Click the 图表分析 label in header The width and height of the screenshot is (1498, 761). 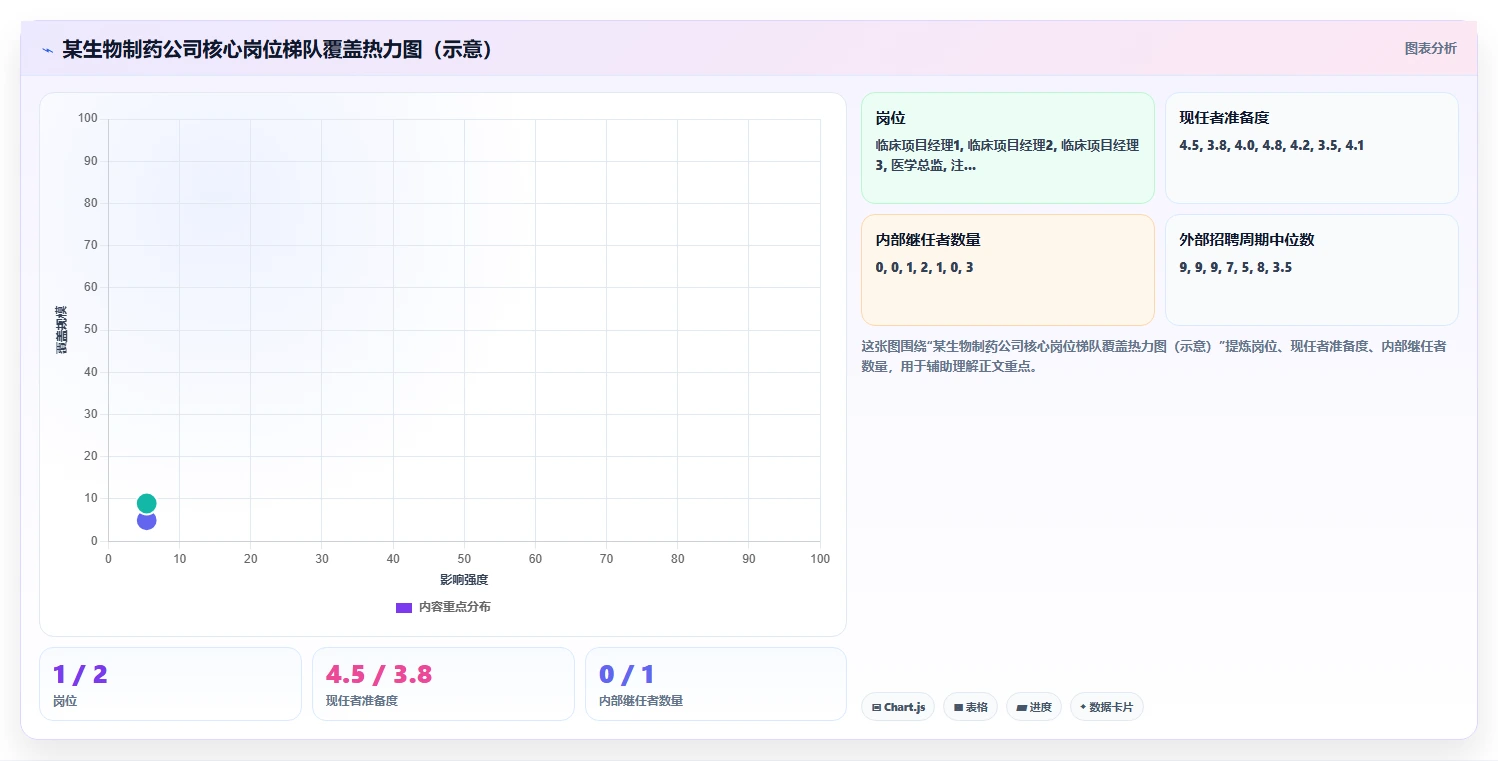(1430, 48)
